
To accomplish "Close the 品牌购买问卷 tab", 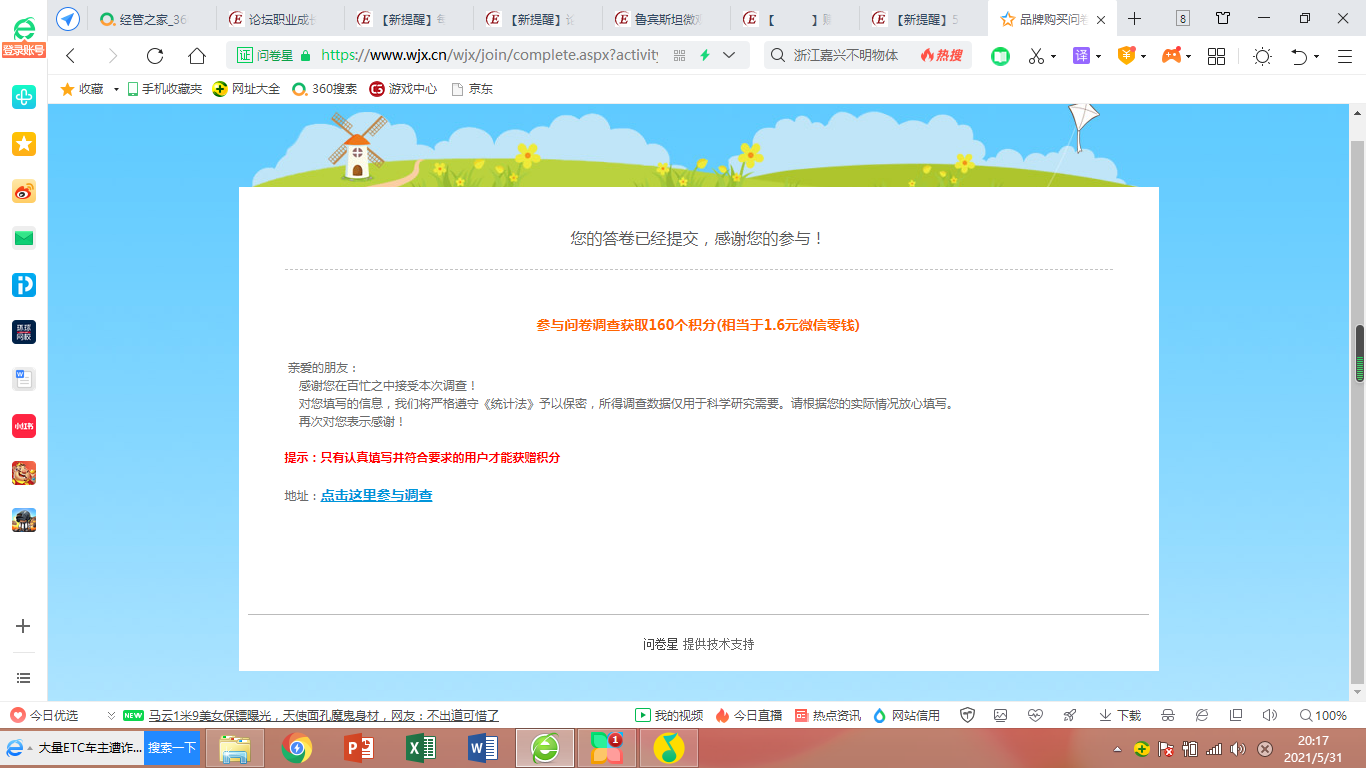I will (1101, 19).
